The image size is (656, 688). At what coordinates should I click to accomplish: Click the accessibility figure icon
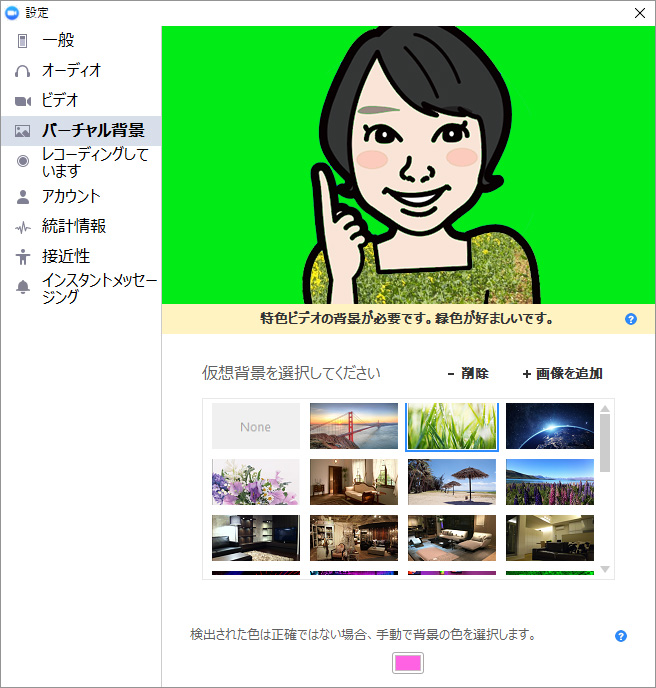(22, 257)
